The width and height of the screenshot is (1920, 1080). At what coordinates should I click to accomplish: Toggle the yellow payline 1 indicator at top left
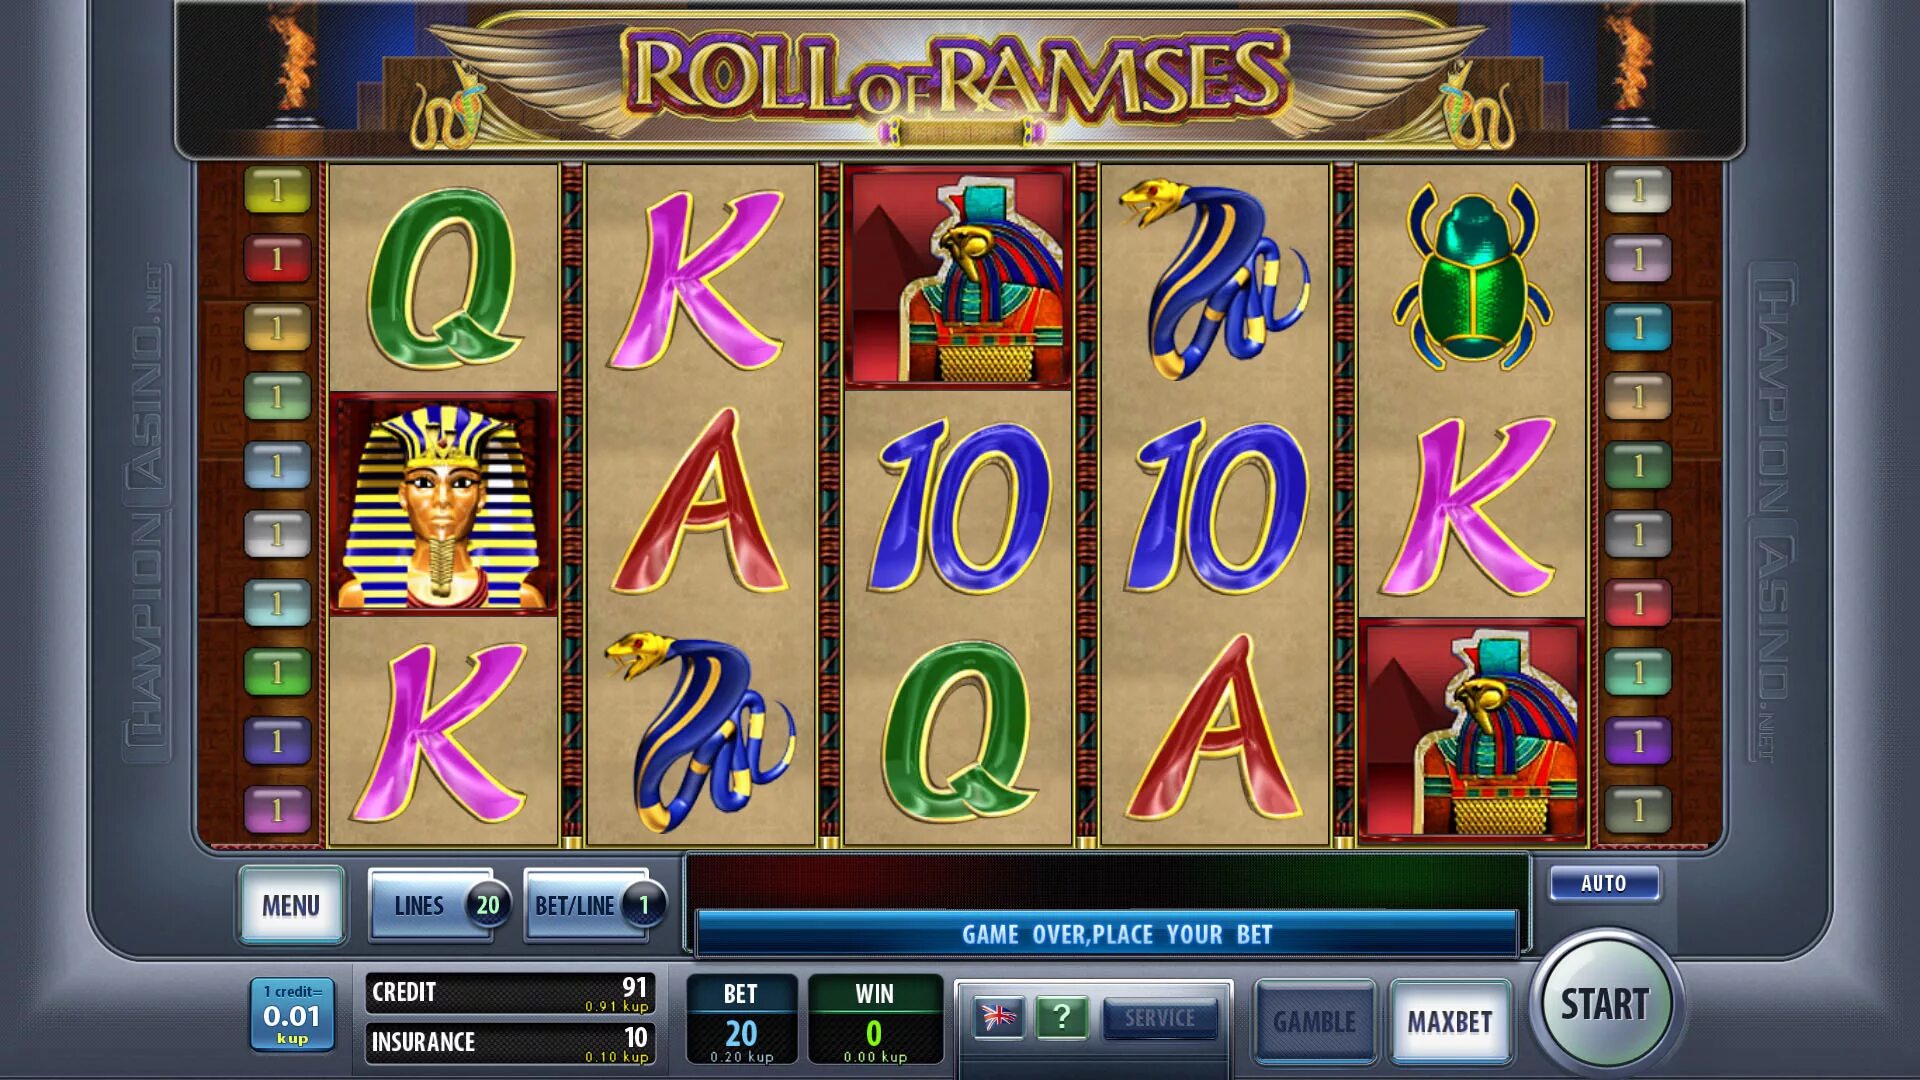278,190
